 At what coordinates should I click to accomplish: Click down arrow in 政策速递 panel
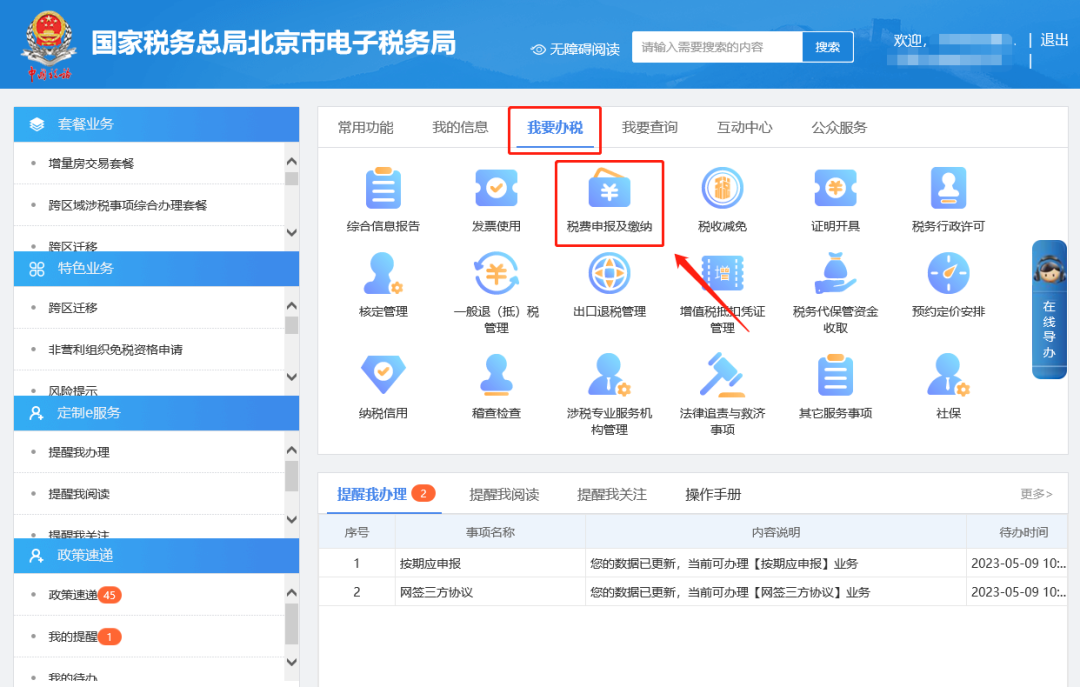pos(291,662)
